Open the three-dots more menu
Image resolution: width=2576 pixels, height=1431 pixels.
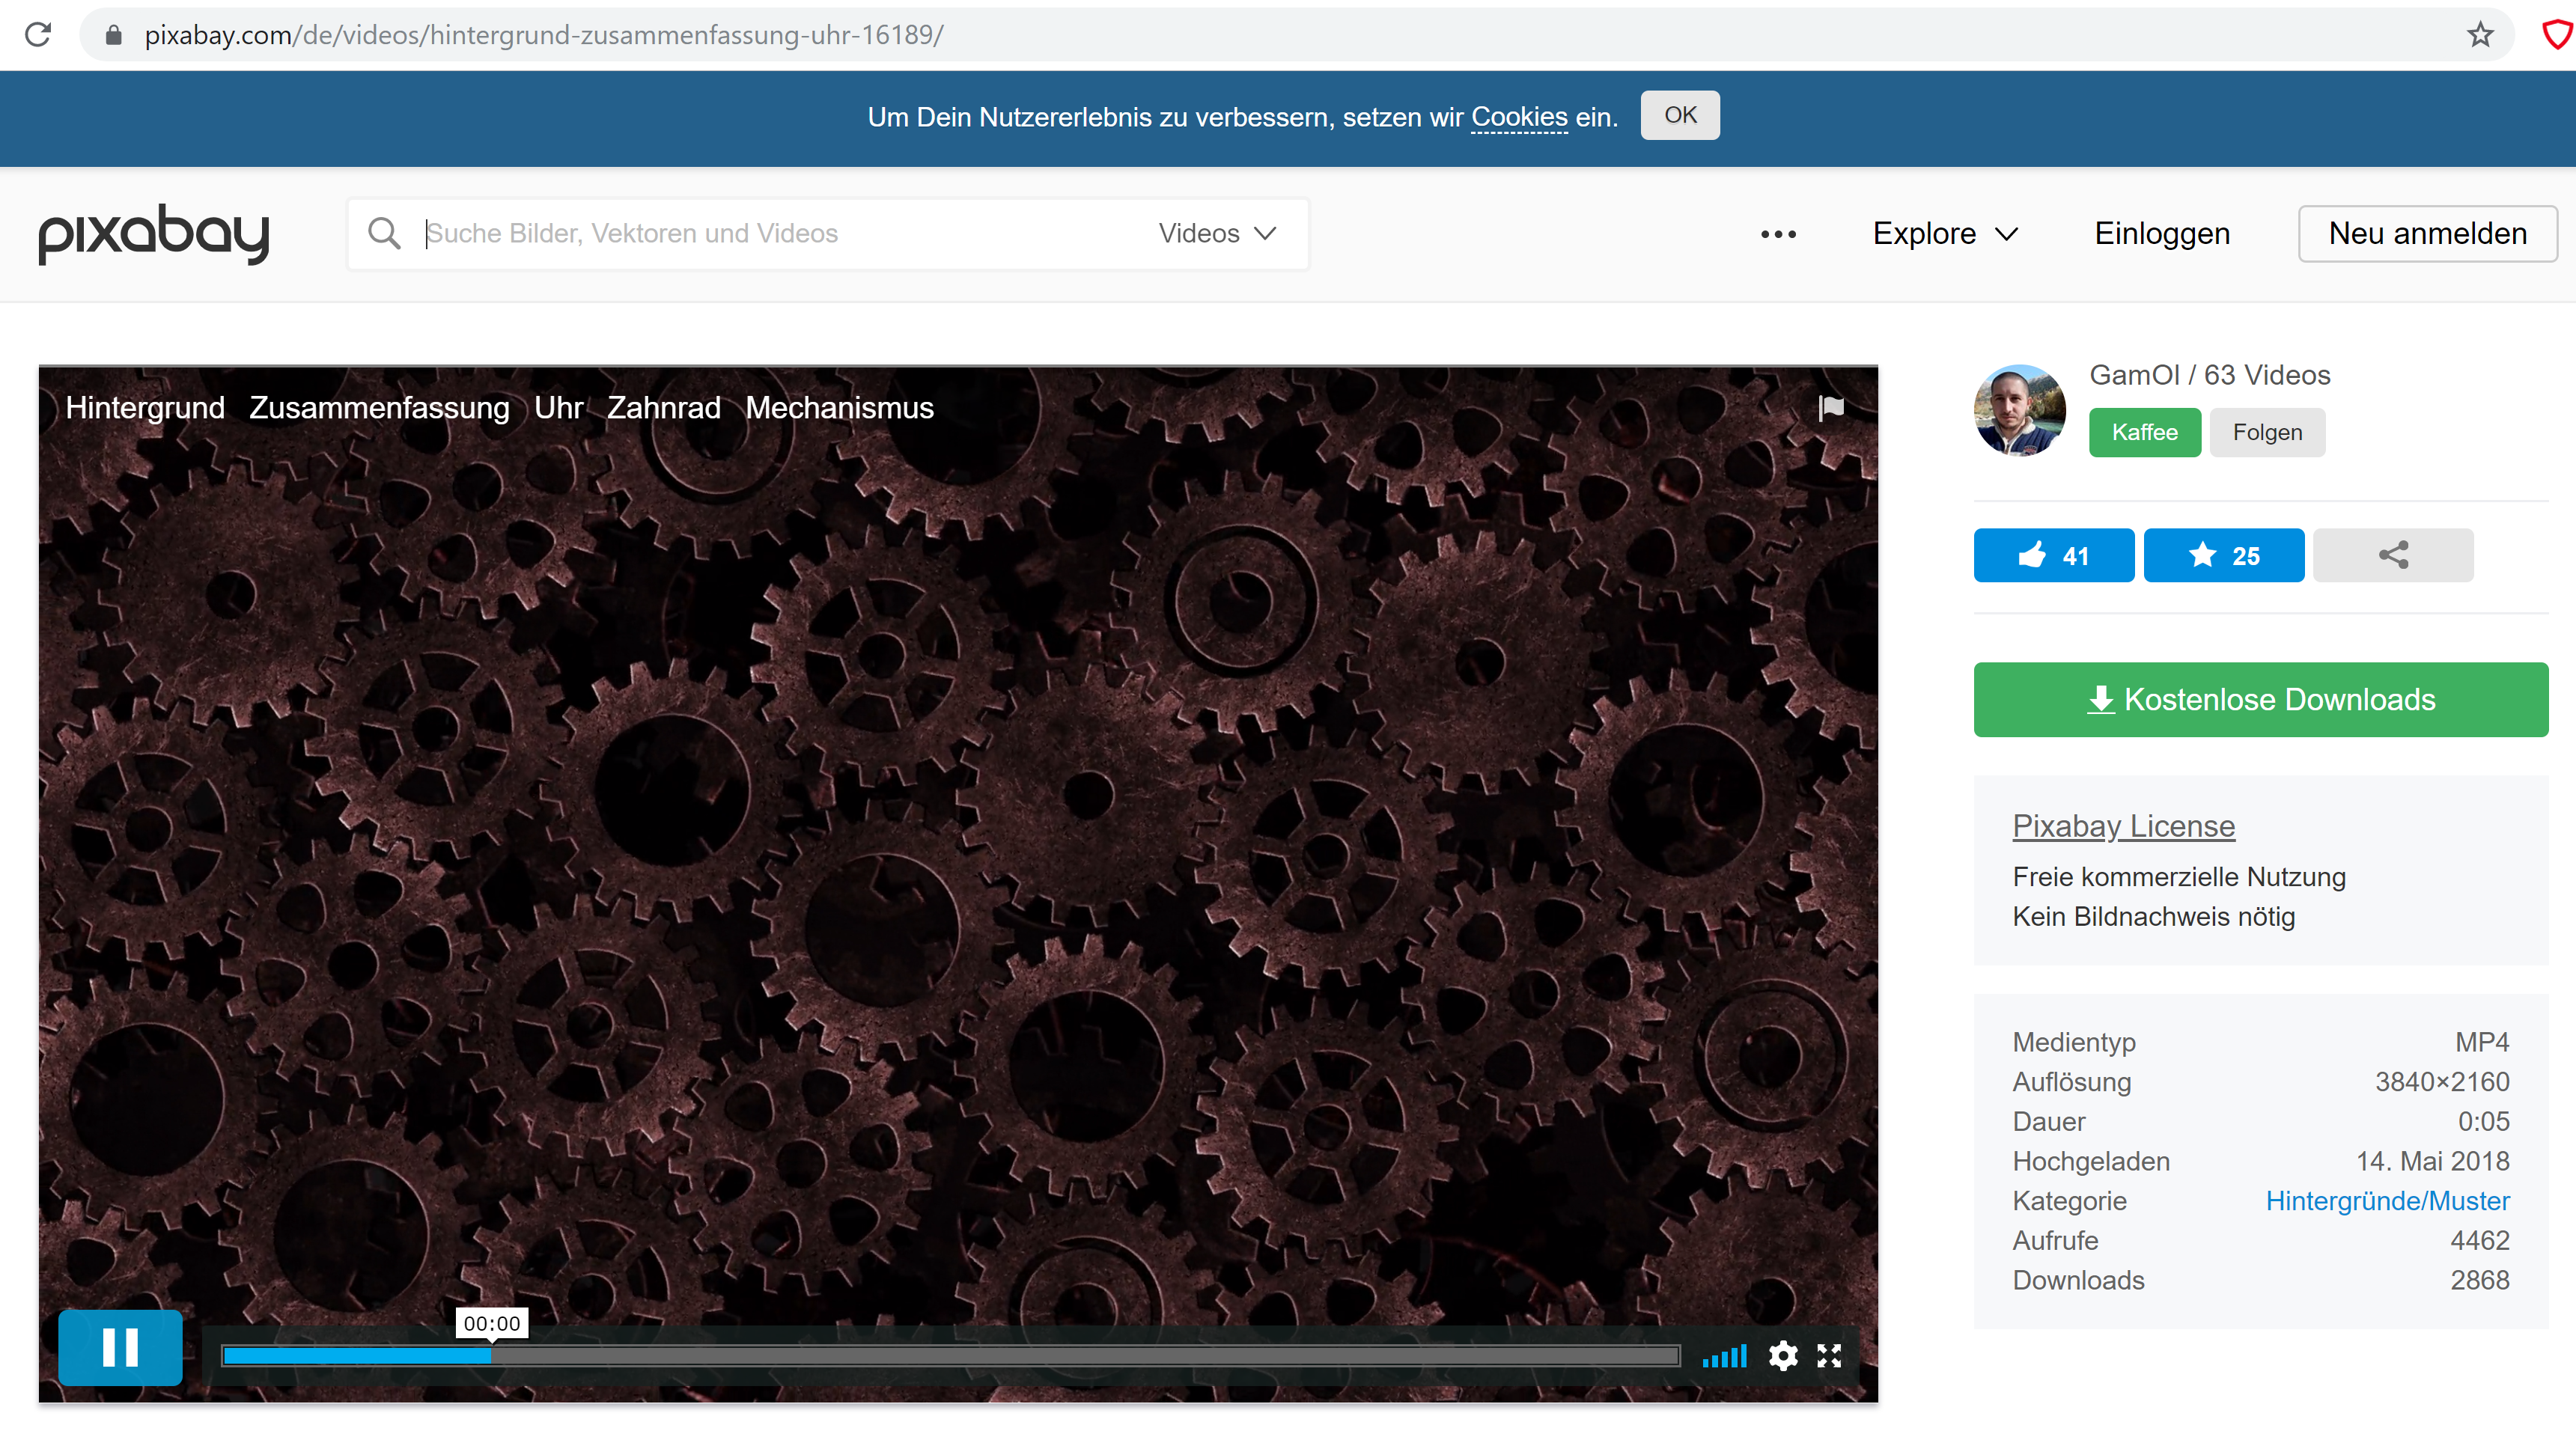(x=1778, y=234)
